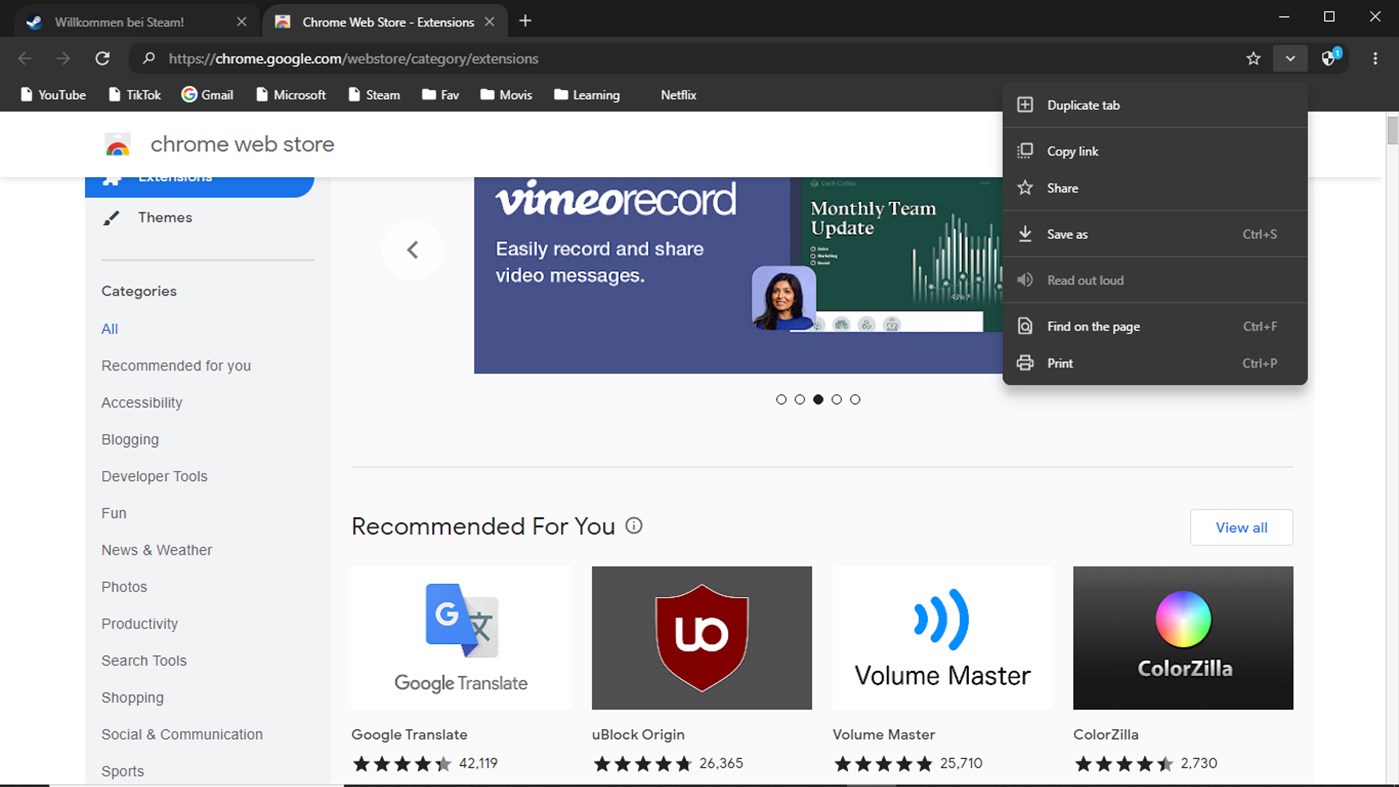Select the fifth carousel indicator dot
This screenshot has width=1399, height=787.
(x=855, y=399)
